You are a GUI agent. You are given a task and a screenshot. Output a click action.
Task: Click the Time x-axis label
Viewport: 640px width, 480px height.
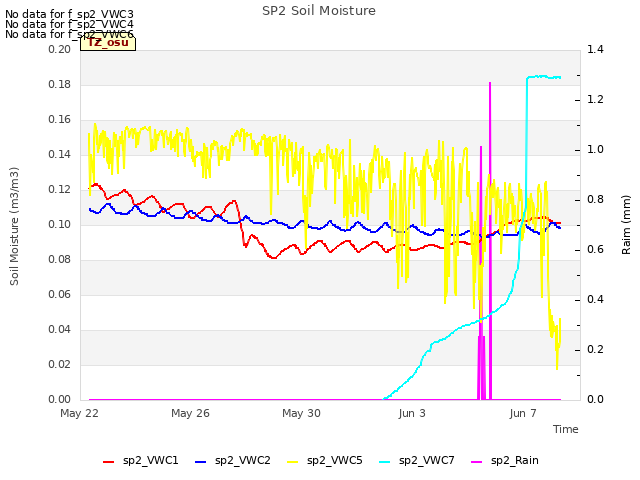(x=566, y=429)
